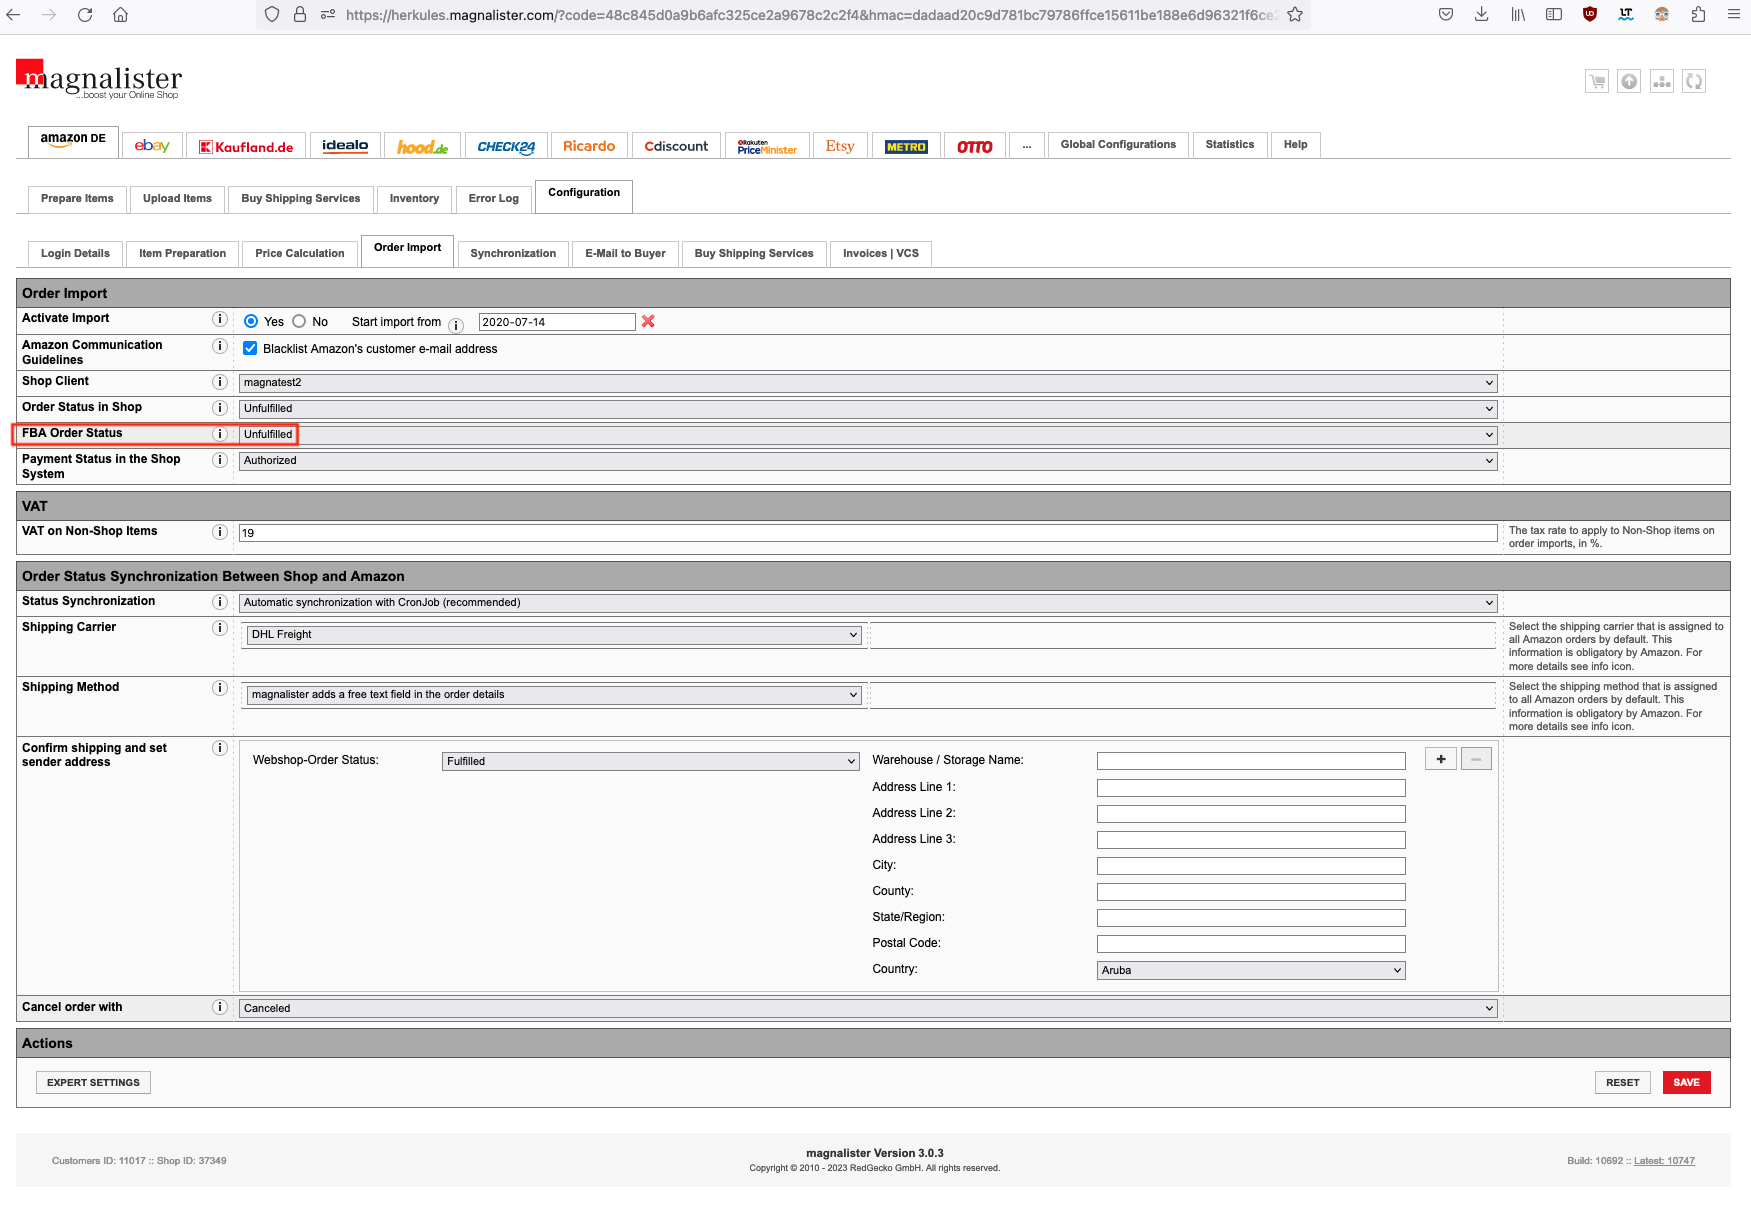Click info icon next to Shipping Carrier

coord(220,628)
